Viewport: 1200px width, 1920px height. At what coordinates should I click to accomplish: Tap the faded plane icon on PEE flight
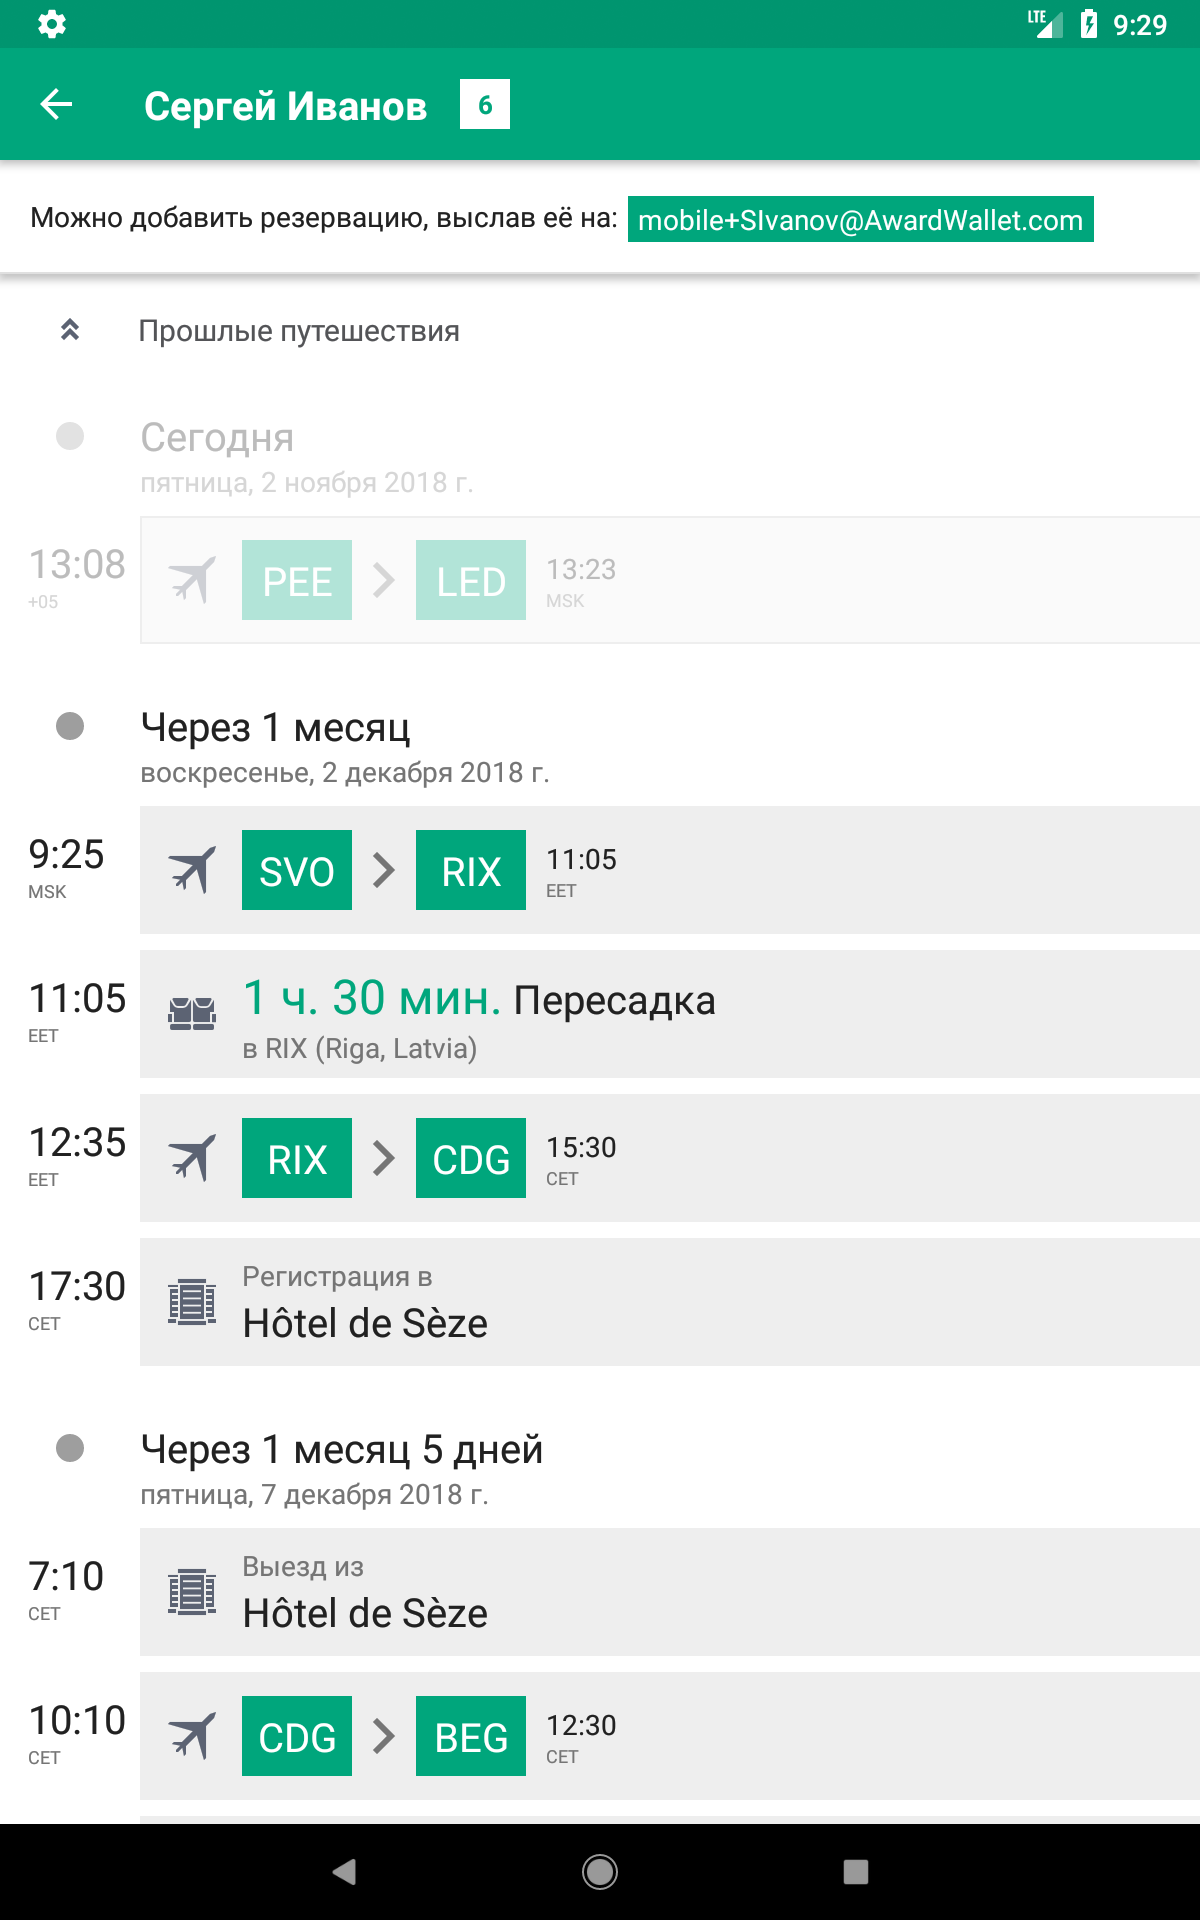pyautogui.click(x=192, y=580)
